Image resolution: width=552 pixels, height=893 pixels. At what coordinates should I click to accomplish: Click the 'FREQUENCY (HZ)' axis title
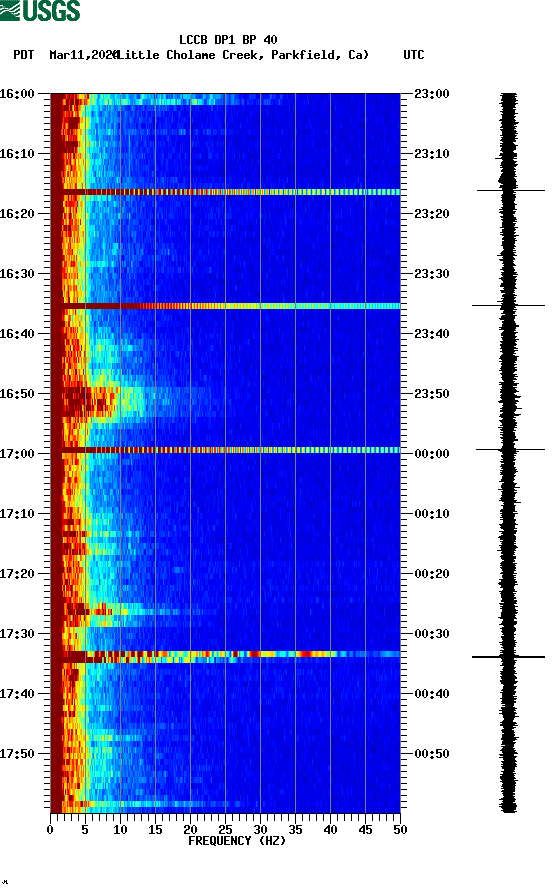[x=237, y=841]
